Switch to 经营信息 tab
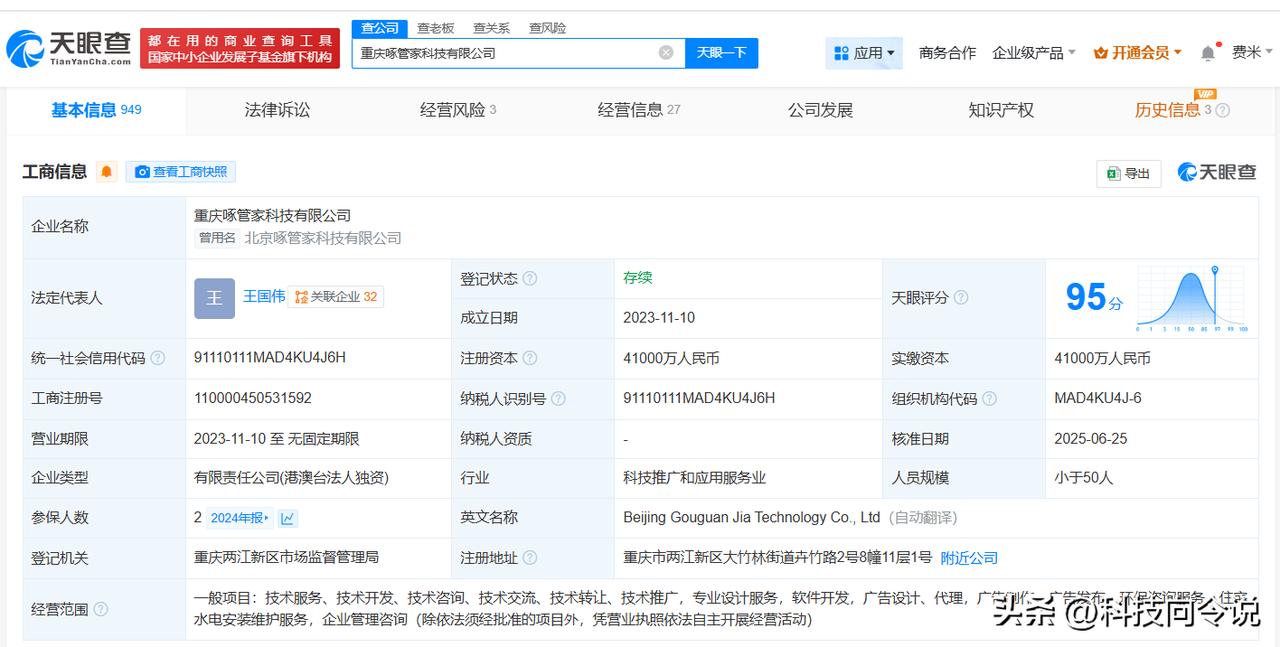This screenshot has height=647, width=1280. point(639,110)
